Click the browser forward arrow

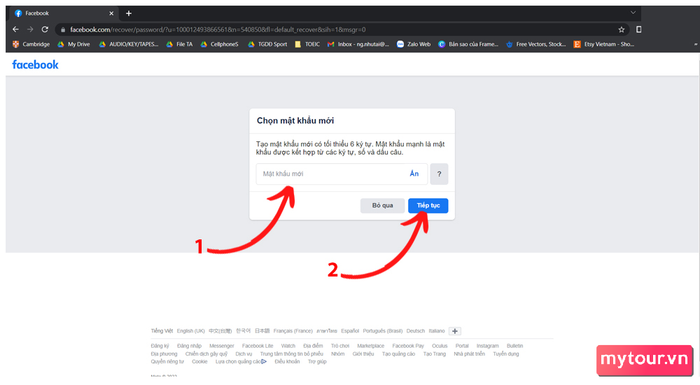click(x=30, y=29)
